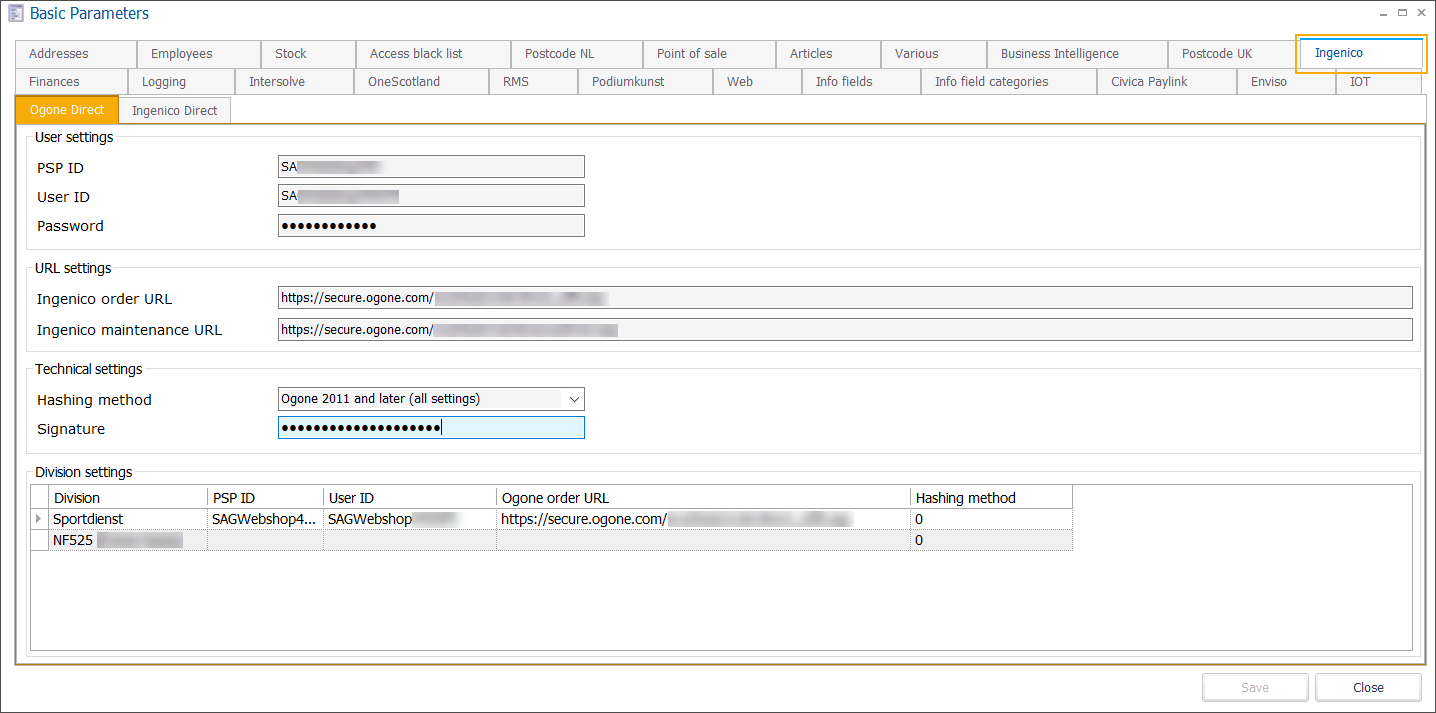This screenshot has height=713, width=1436.
Task: Focus the PSP ID input field
Action: [431, 166]
